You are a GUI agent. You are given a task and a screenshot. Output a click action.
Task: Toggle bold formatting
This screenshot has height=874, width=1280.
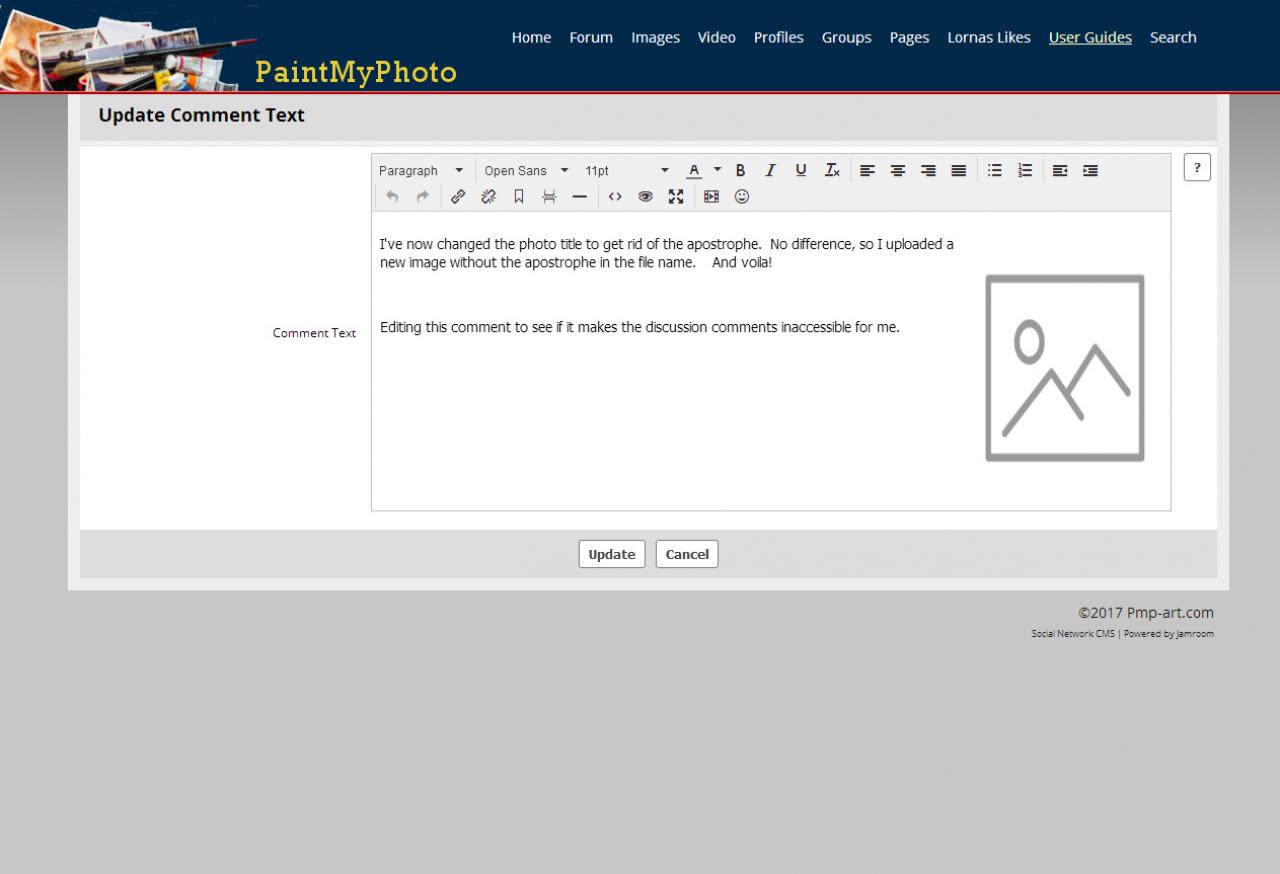pos(740,171)
